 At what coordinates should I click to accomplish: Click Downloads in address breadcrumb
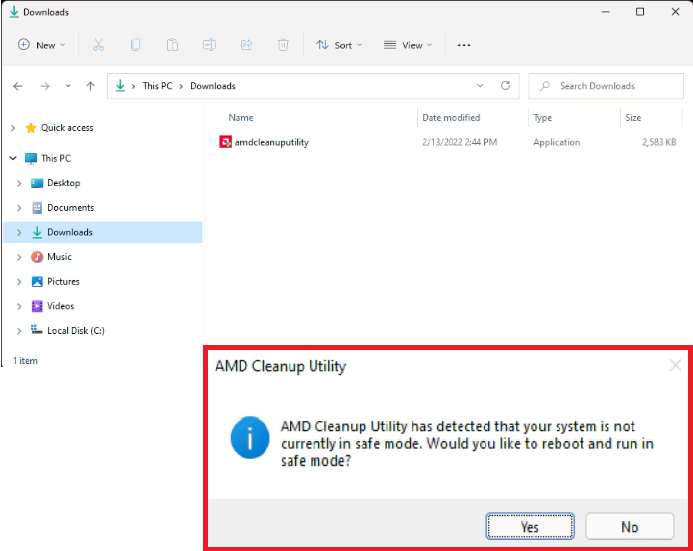pos(213,86)
